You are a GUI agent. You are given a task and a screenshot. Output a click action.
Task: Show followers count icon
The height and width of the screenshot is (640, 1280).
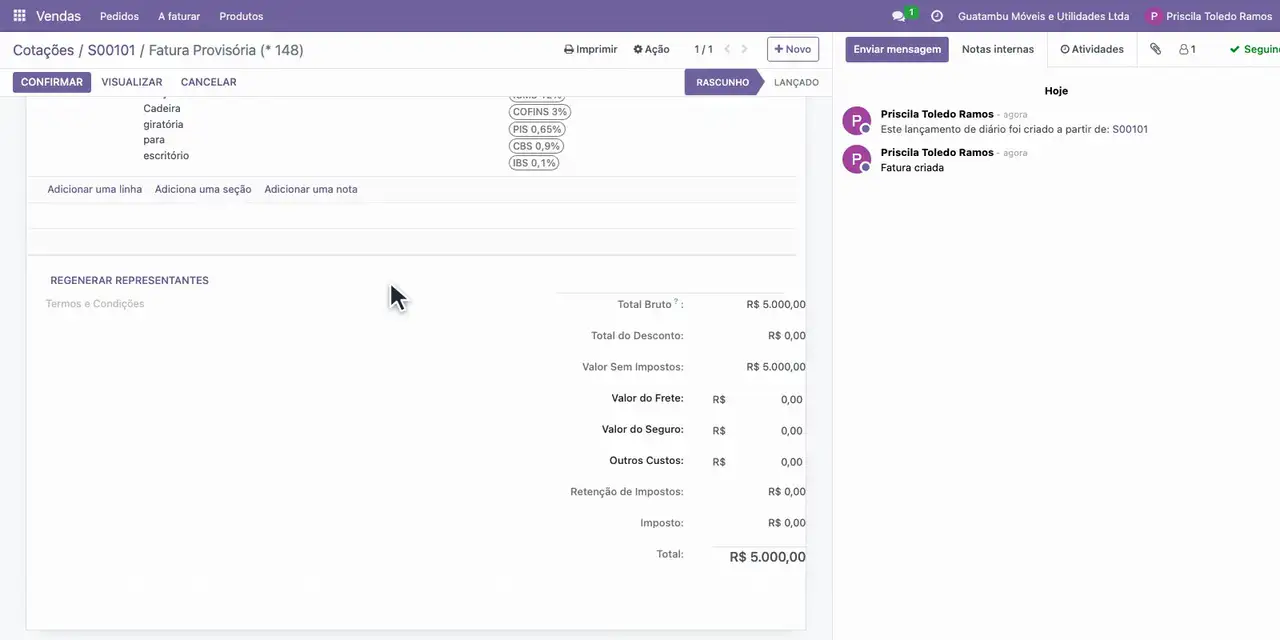[x=1187, y=49]
